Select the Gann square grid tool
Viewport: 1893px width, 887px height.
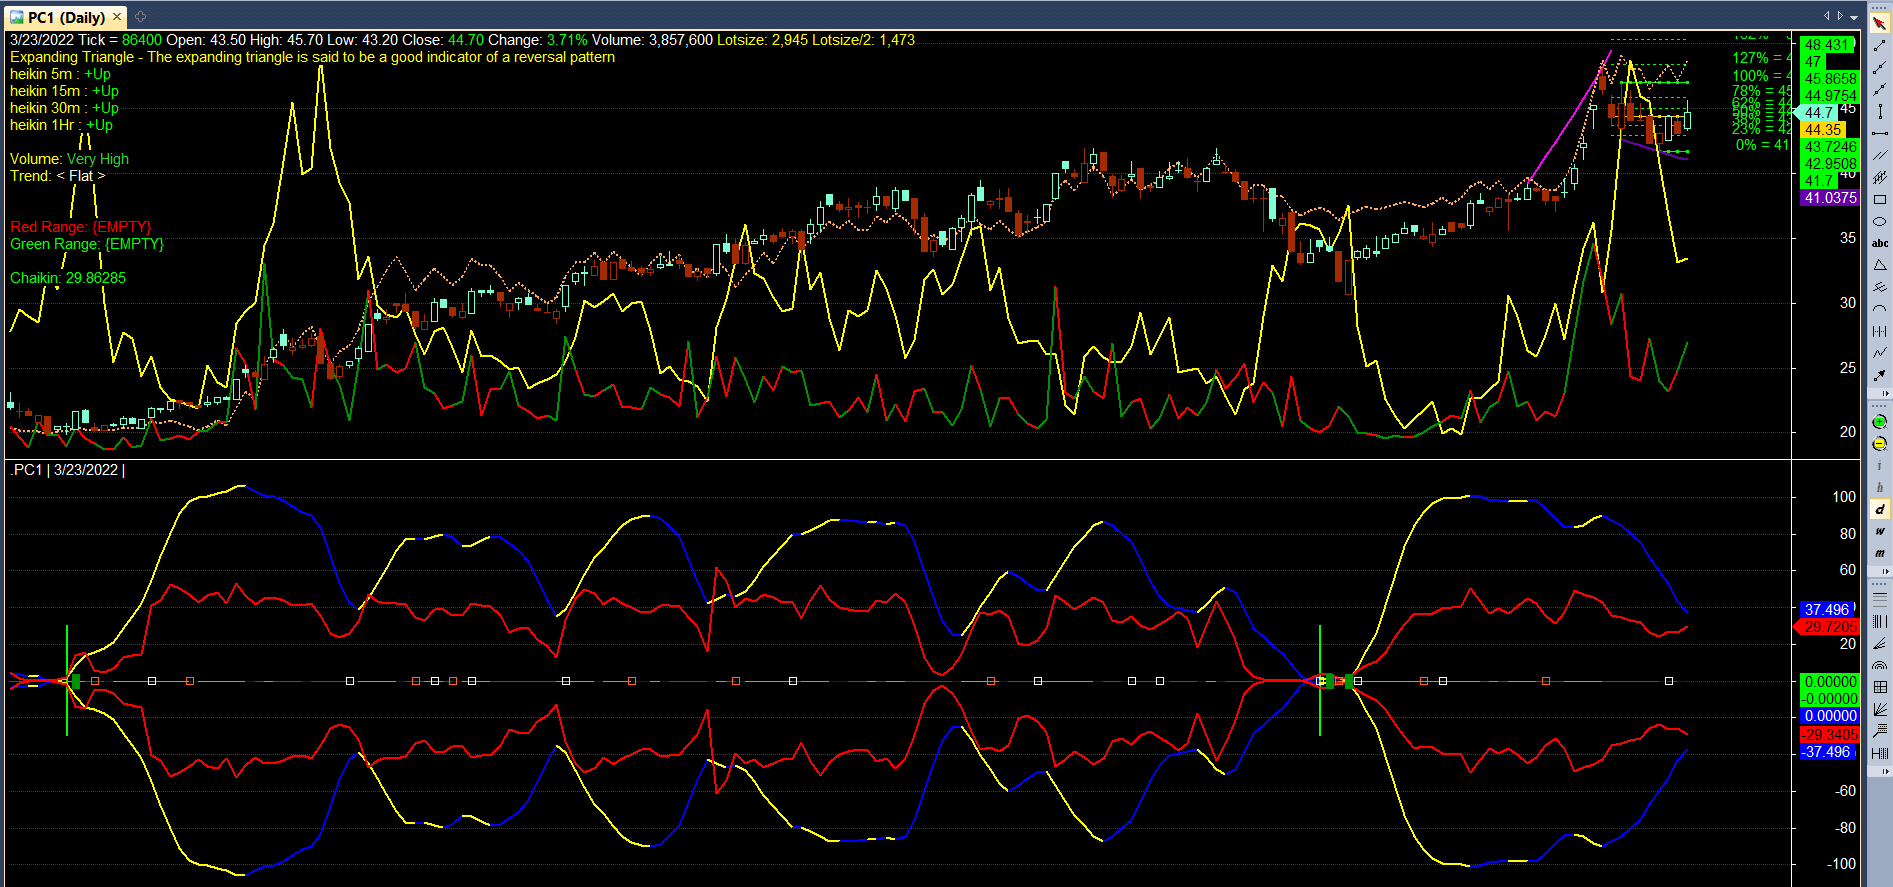(1880, 686)
